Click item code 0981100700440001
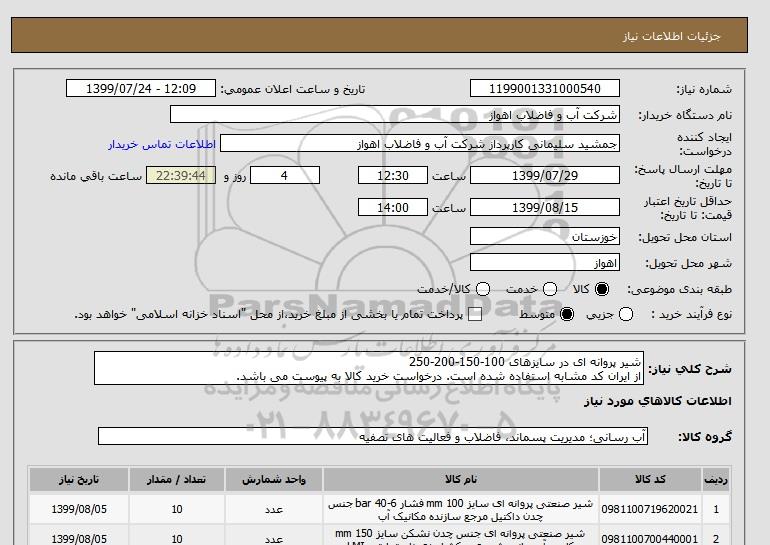The image size is (770, 545). click(650, 539)
